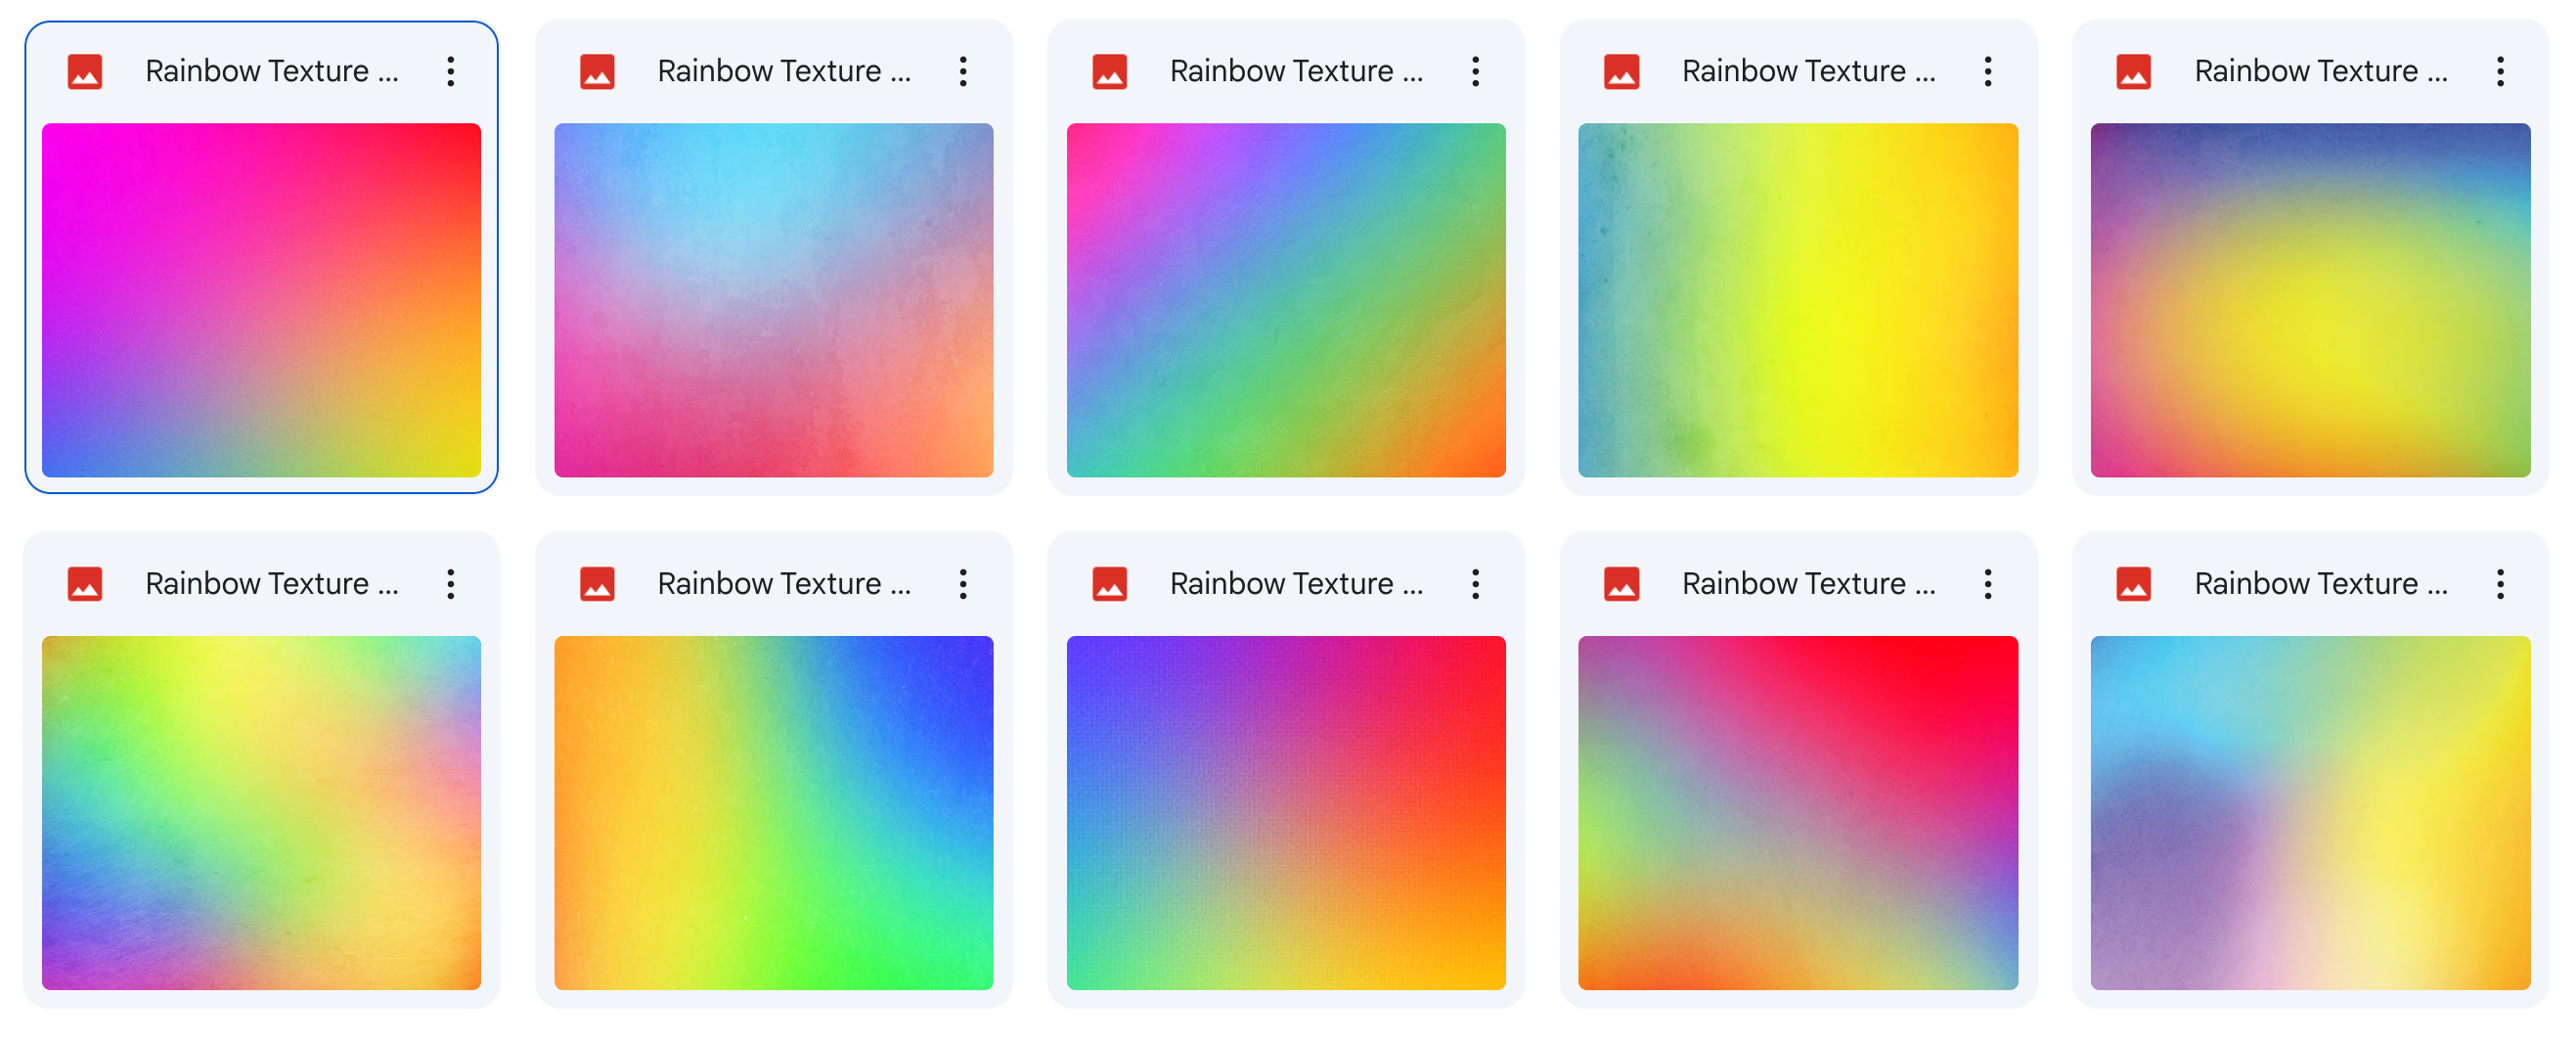Open the three-dot menu on the selected card
This screenshot has height=1043, width=2576.
pyautogui.click(x=451, y=70)
